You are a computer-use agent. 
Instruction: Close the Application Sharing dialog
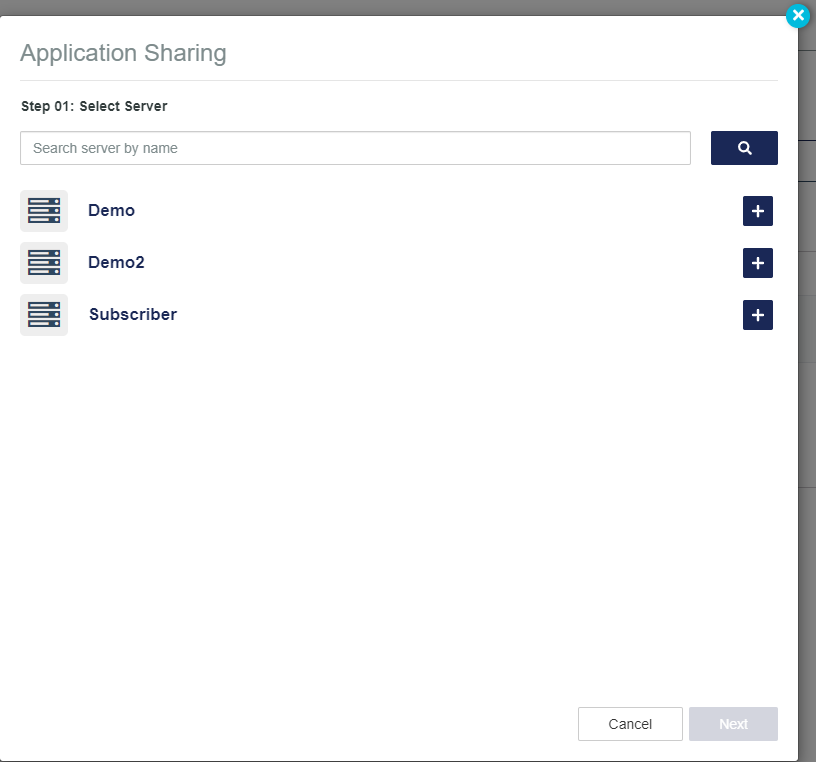coord(797,16)
